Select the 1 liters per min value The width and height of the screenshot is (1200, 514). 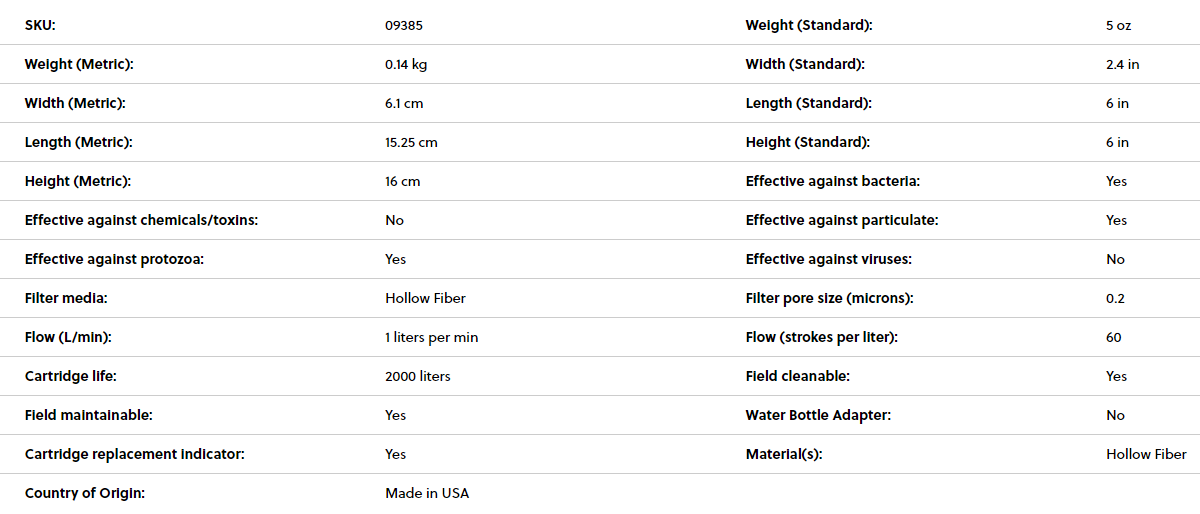pyautogui.click(x=431, y=337)
